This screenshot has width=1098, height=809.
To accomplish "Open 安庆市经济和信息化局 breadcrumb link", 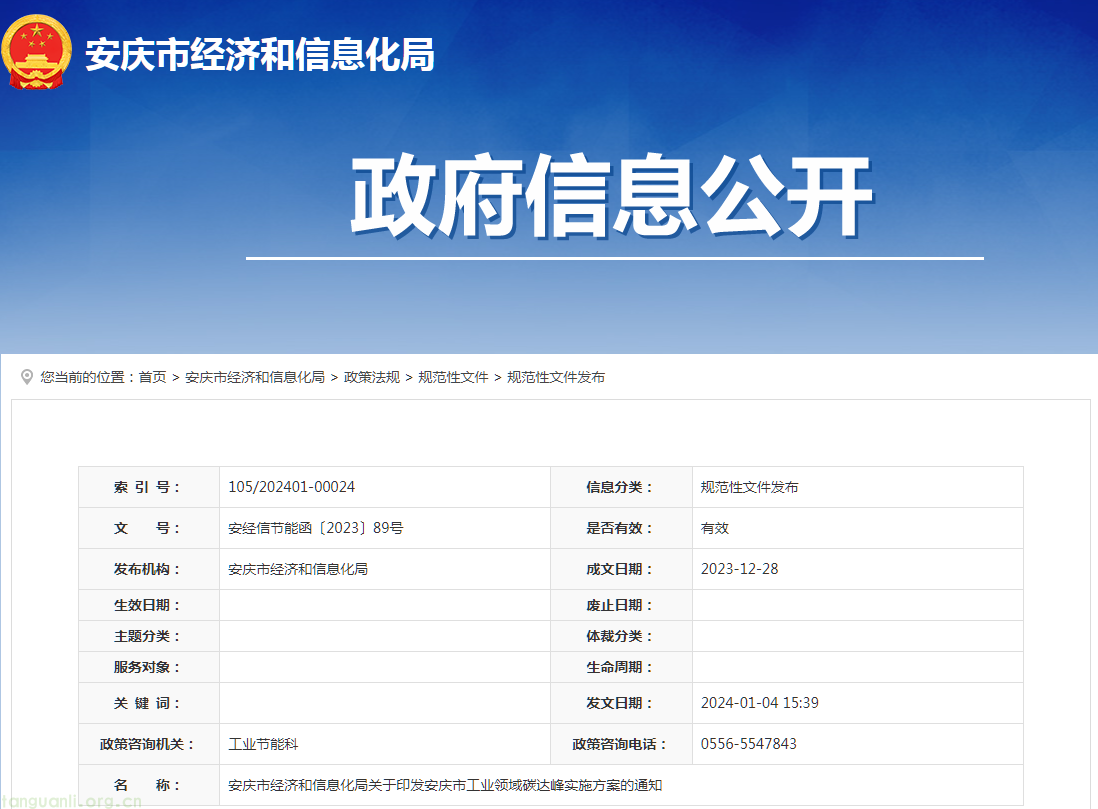I will (255, 377).
